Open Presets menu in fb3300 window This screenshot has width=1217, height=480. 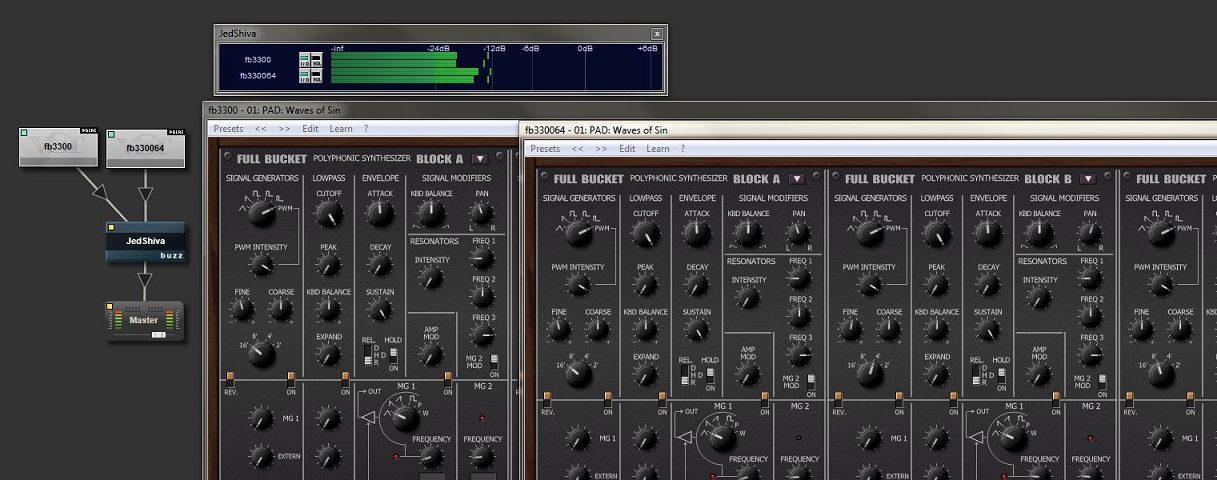(228, 128)
